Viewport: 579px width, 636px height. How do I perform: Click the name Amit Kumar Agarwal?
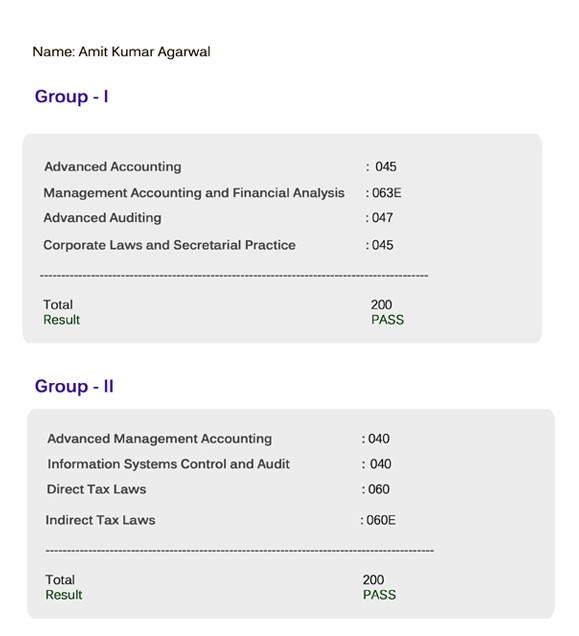(x=144, y=52)
